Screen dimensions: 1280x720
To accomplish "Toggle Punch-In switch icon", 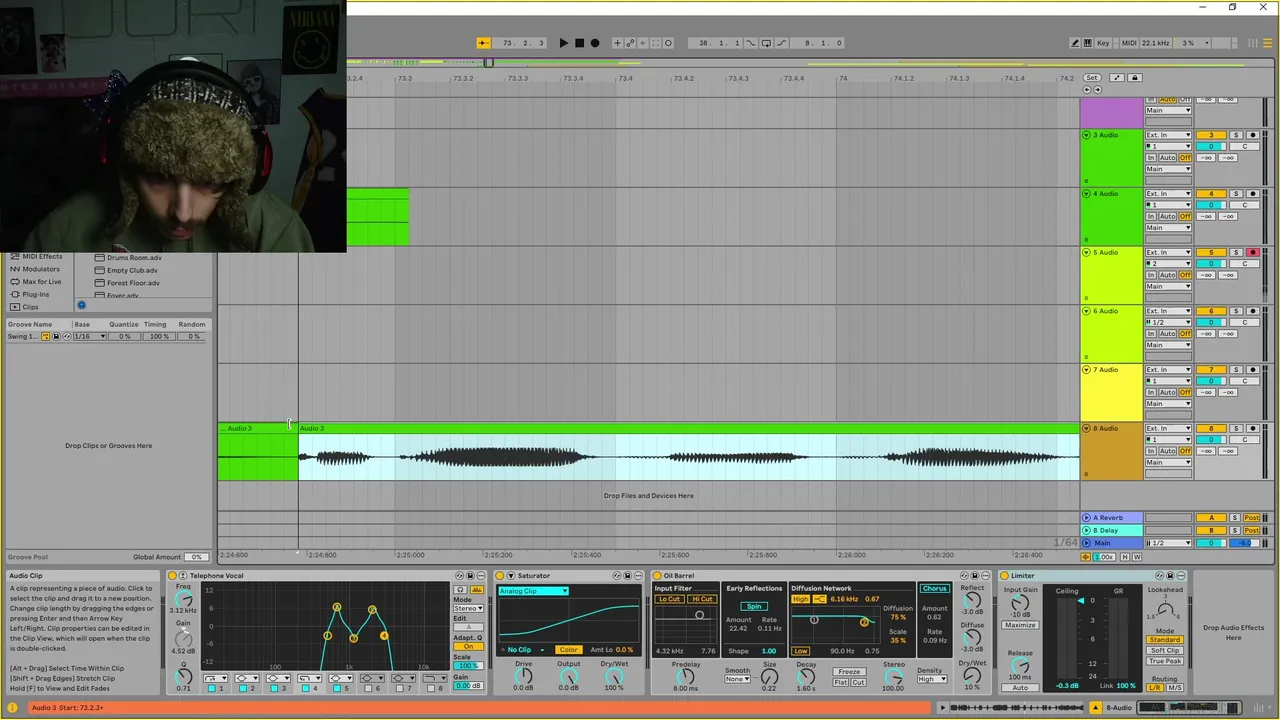I will pyautogui.click(x=752, y=43).
